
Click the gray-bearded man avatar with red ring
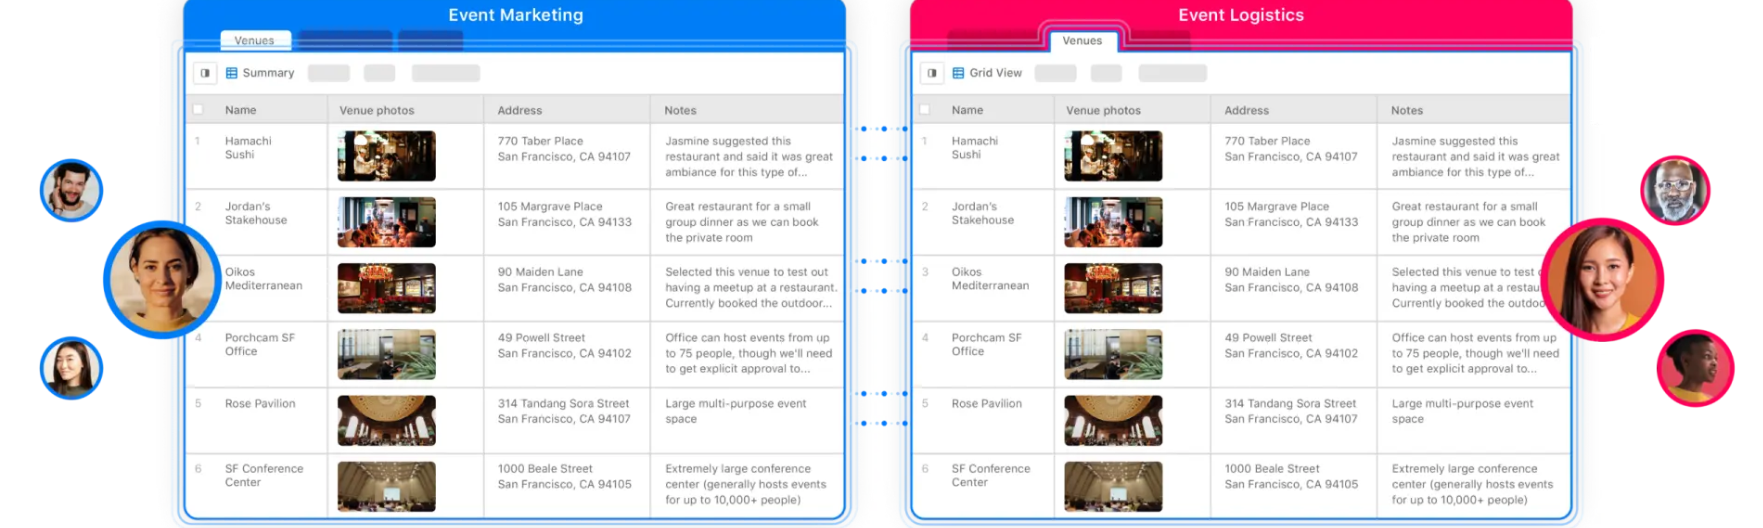(1675, 190)
